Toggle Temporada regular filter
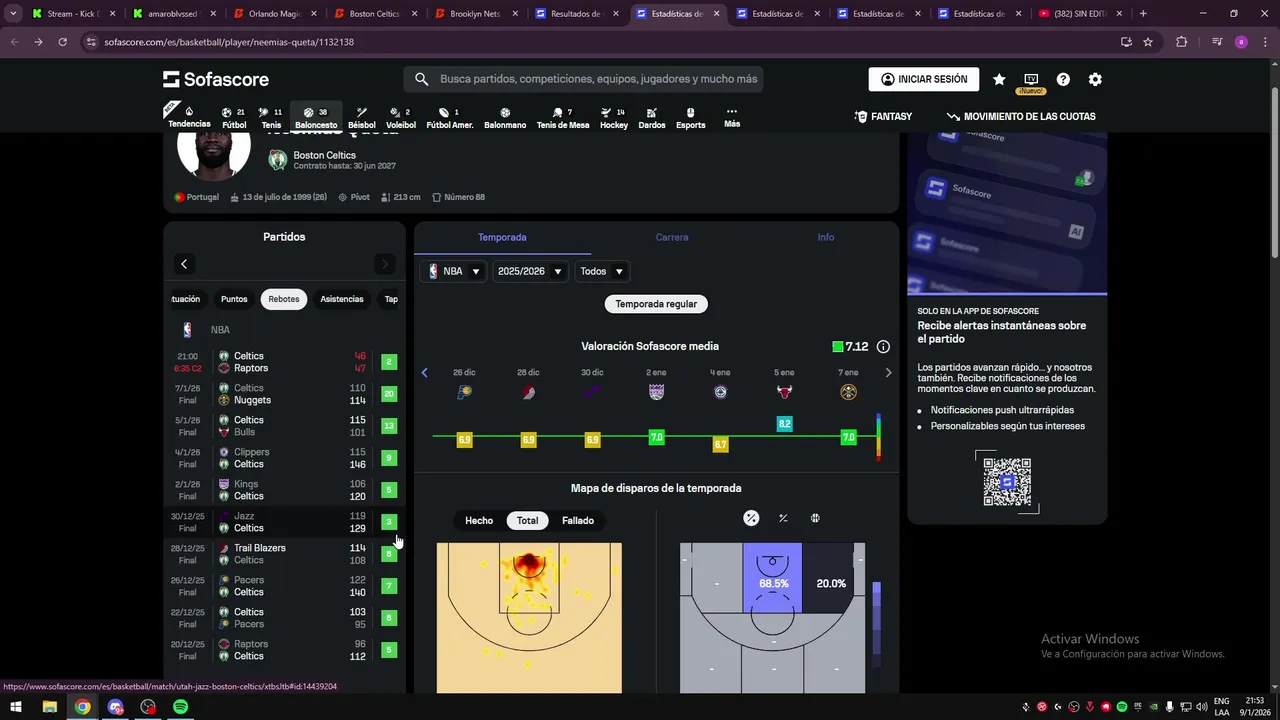The image size is (1280, 720). [656, 303]
